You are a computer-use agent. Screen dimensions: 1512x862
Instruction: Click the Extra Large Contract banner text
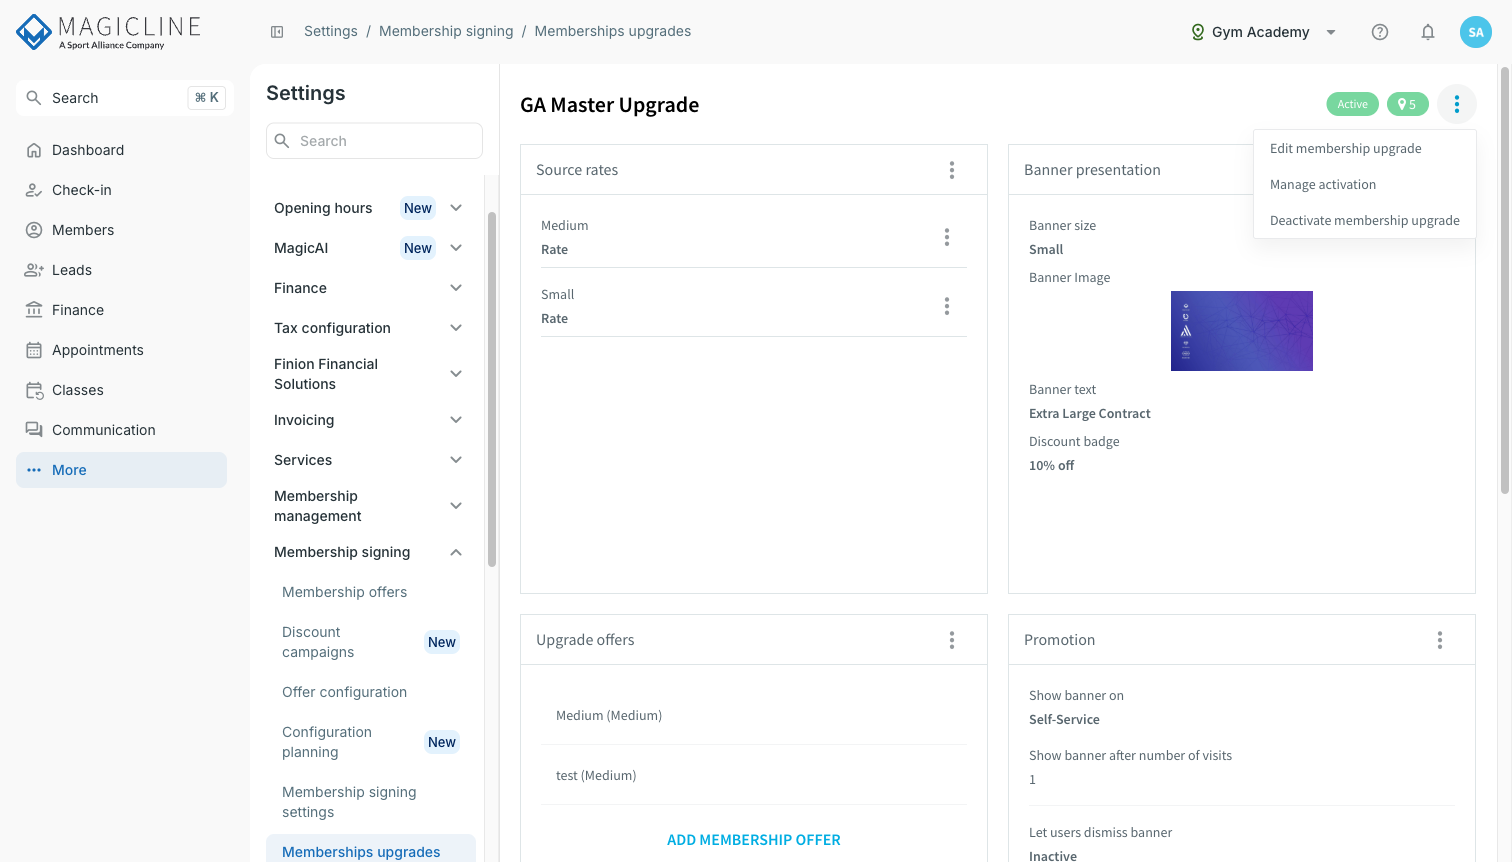click(1089, 414)
